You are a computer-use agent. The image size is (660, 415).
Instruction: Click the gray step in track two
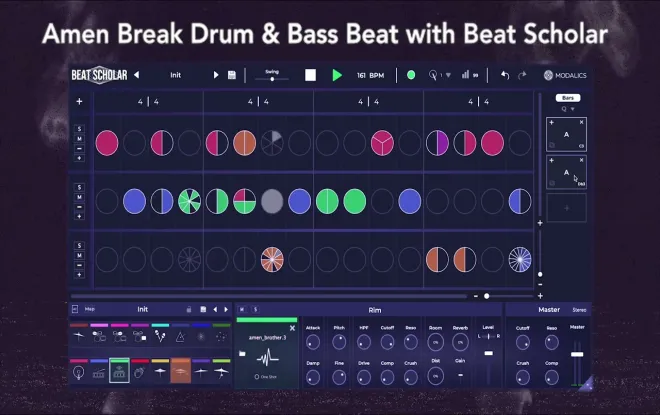tap(272, 201)
